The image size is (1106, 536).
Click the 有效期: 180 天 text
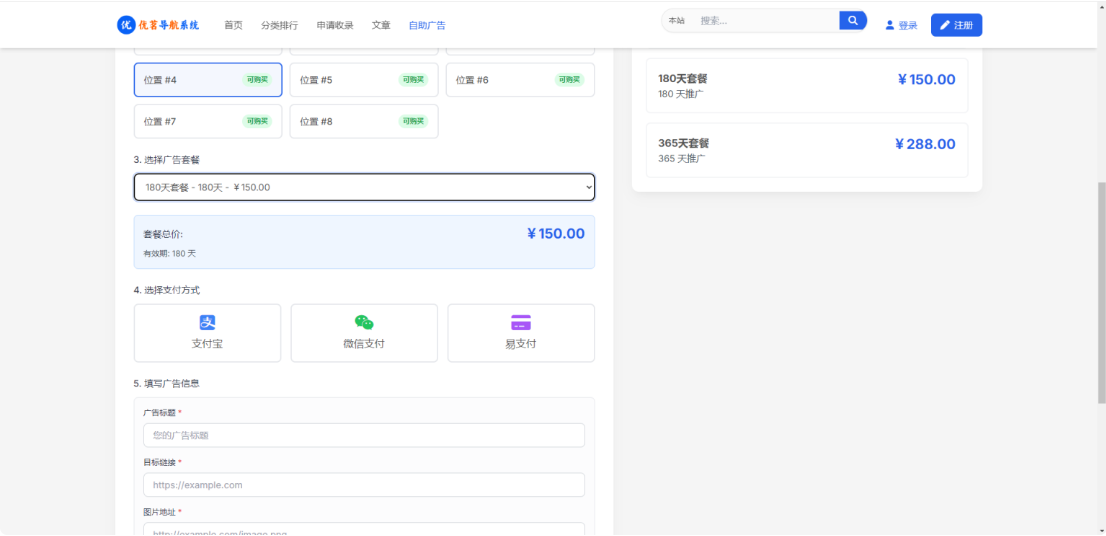[169, 253]
